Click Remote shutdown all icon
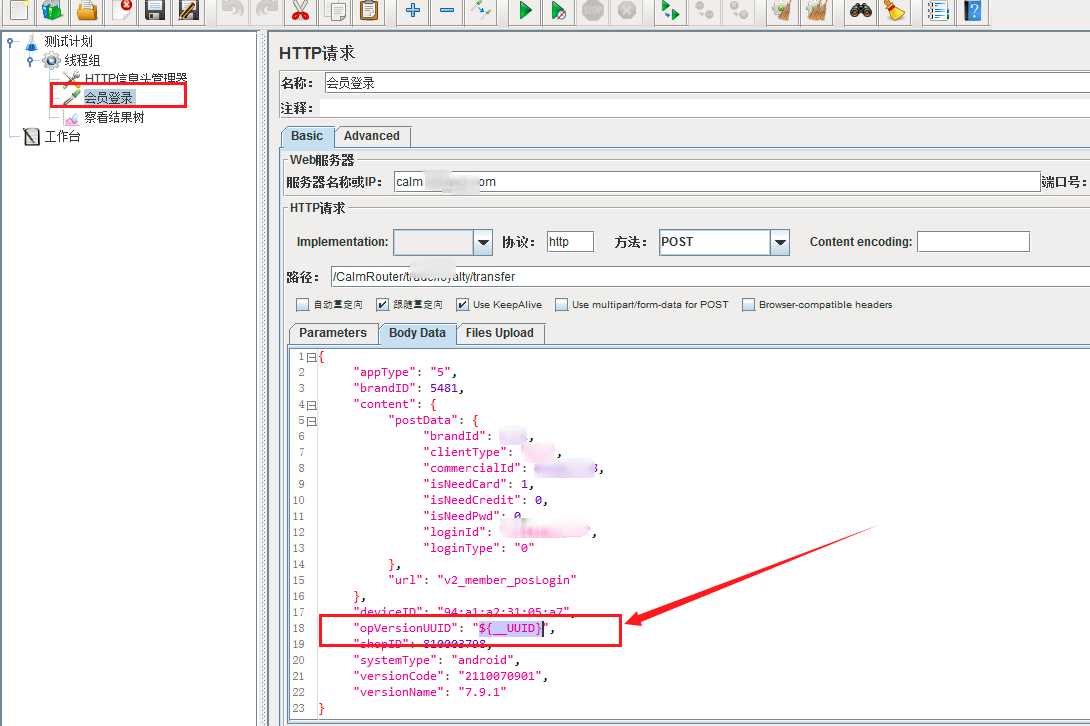Screen dimensions: 1090x726 point(739,10)
